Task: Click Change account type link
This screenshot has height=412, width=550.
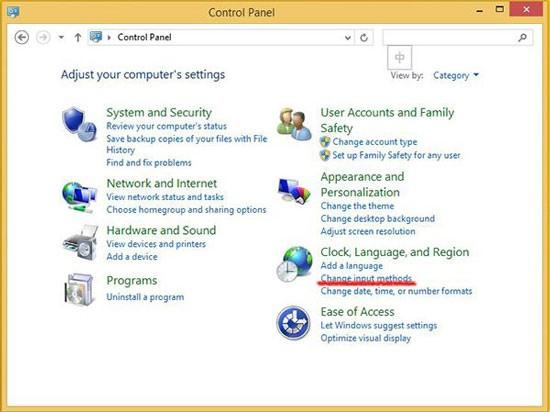Action: (x=375, y=142)
